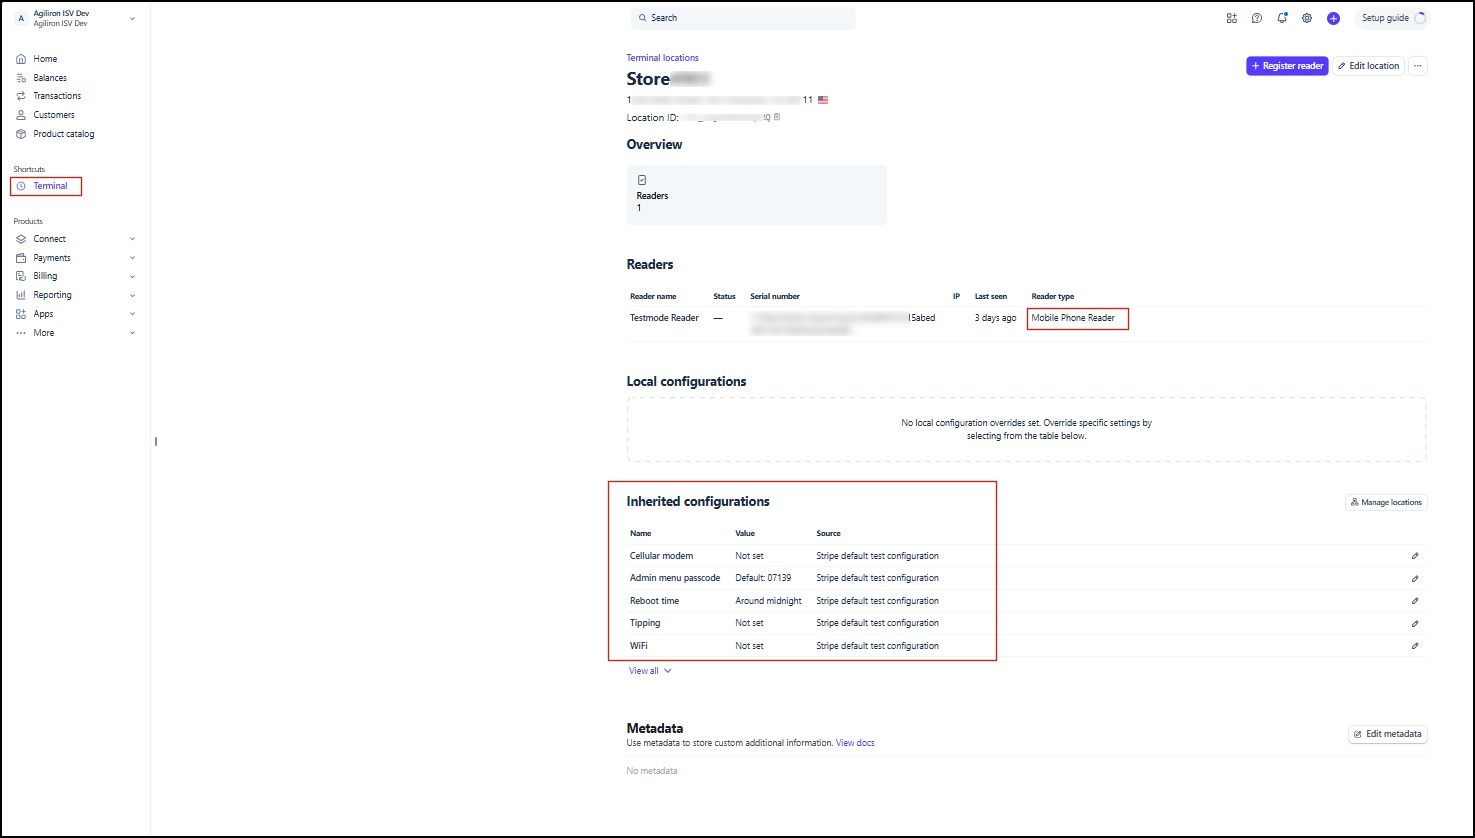Open the notifications bell icon
Screen dimensions: 1475x838
(1282, 18)
